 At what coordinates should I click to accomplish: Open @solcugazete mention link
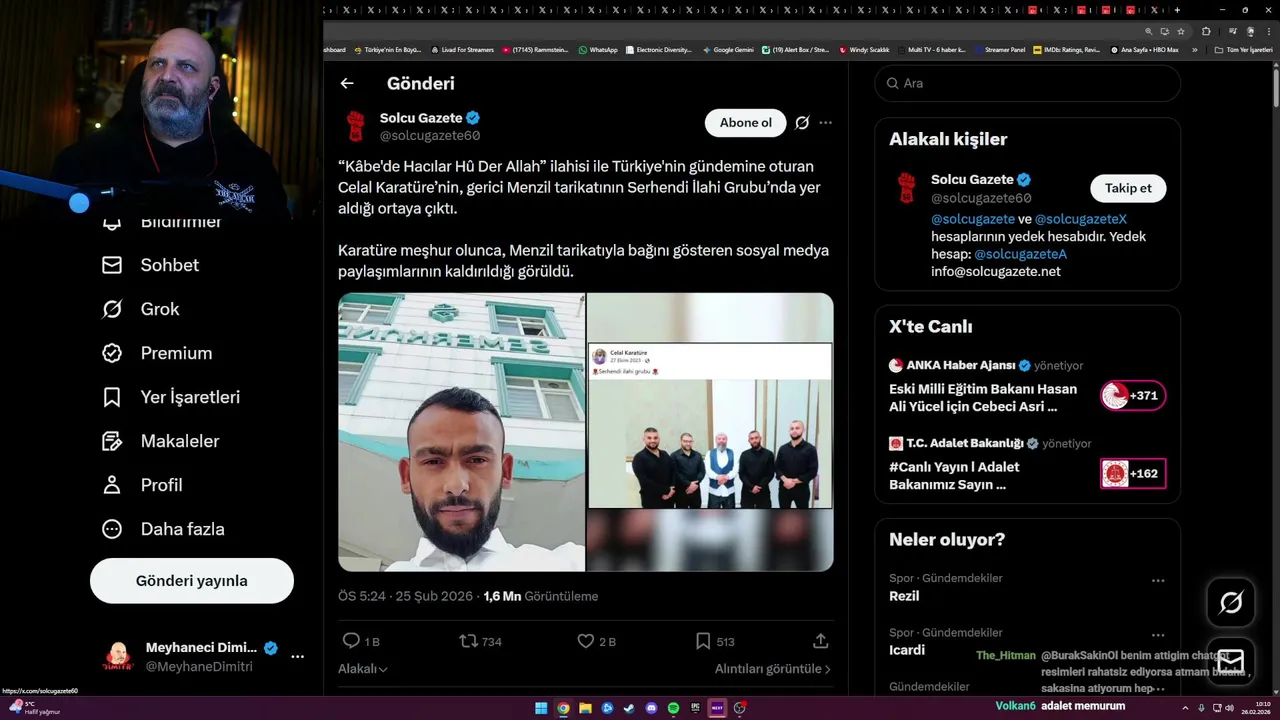[973, 219]
